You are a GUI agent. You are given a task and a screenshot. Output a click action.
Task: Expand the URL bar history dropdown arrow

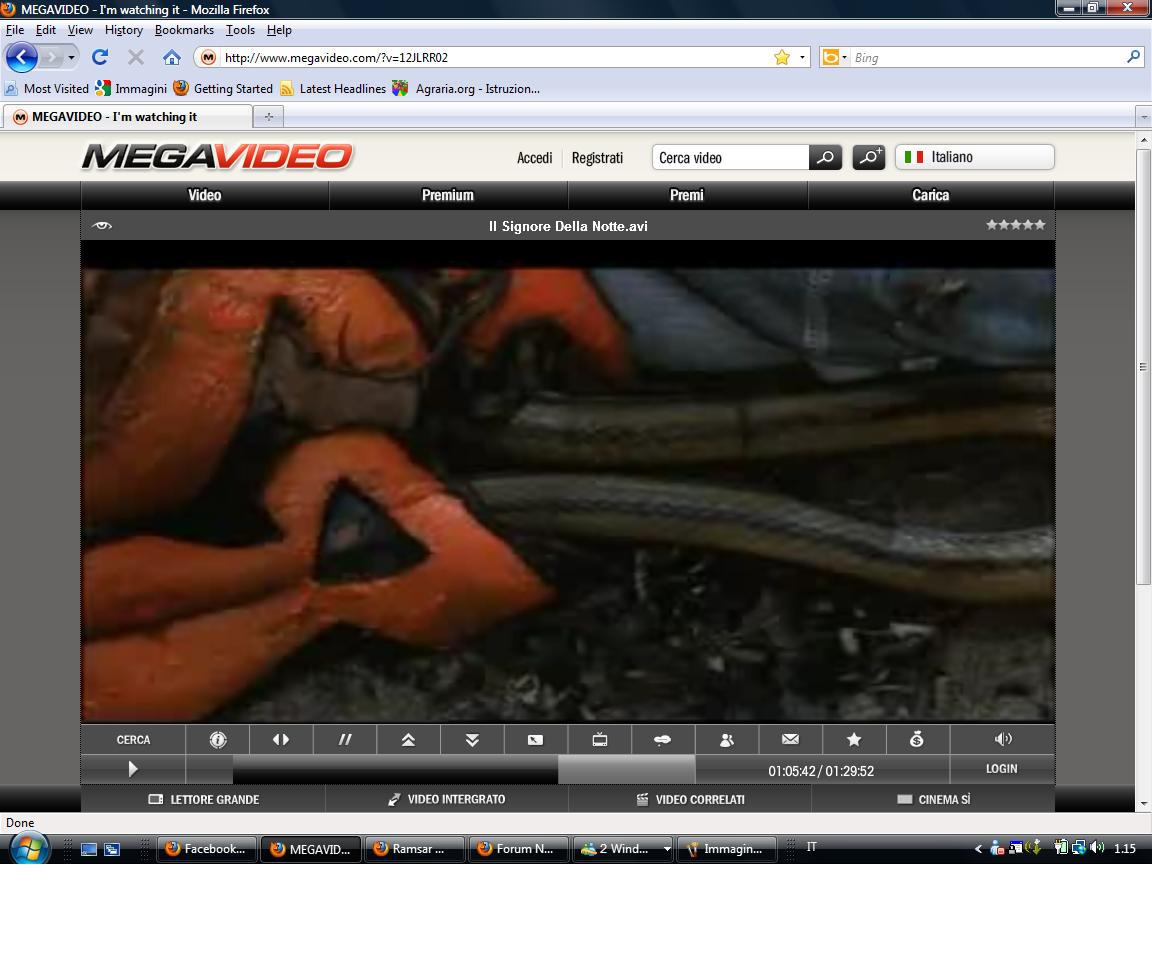tap(802, 58)
